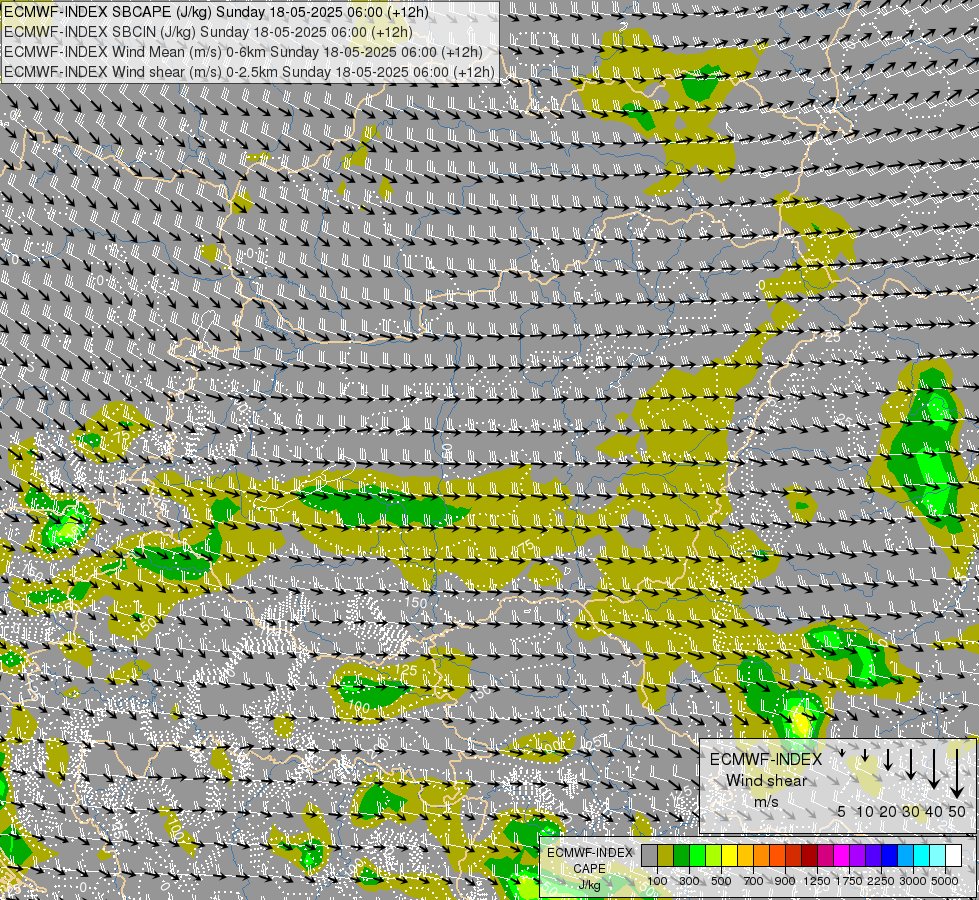The image size is (979, 900).
Task: Select the pure blue CAPE legend swatch
Action: 890,855
